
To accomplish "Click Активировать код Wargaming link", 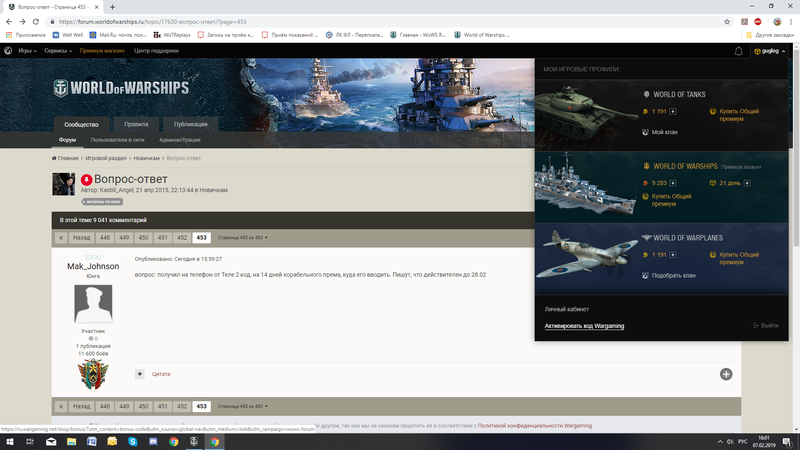I will (584, 326).
